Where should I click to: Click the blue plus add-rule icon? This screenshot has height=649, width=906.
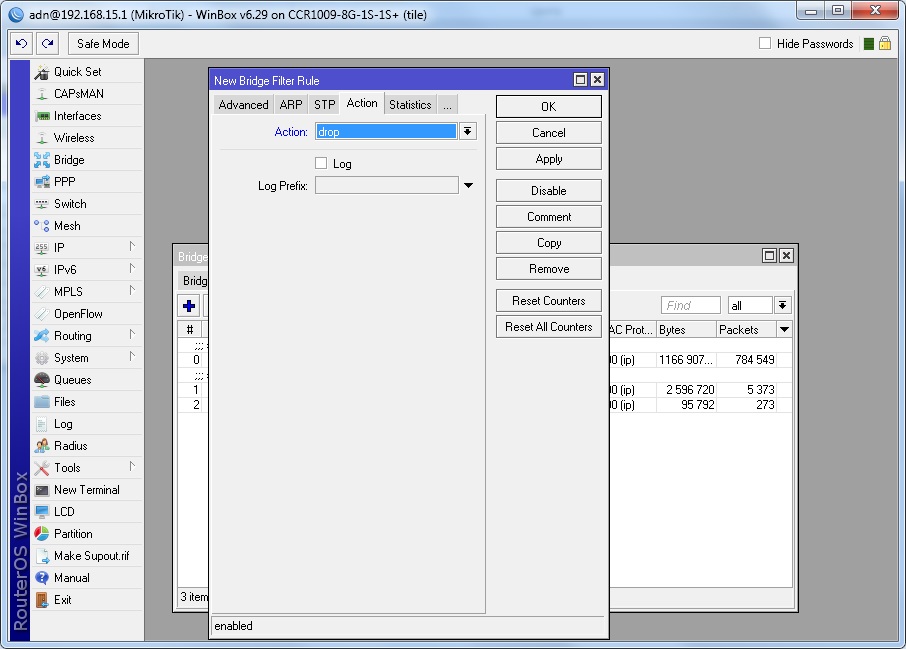(189, 306)
